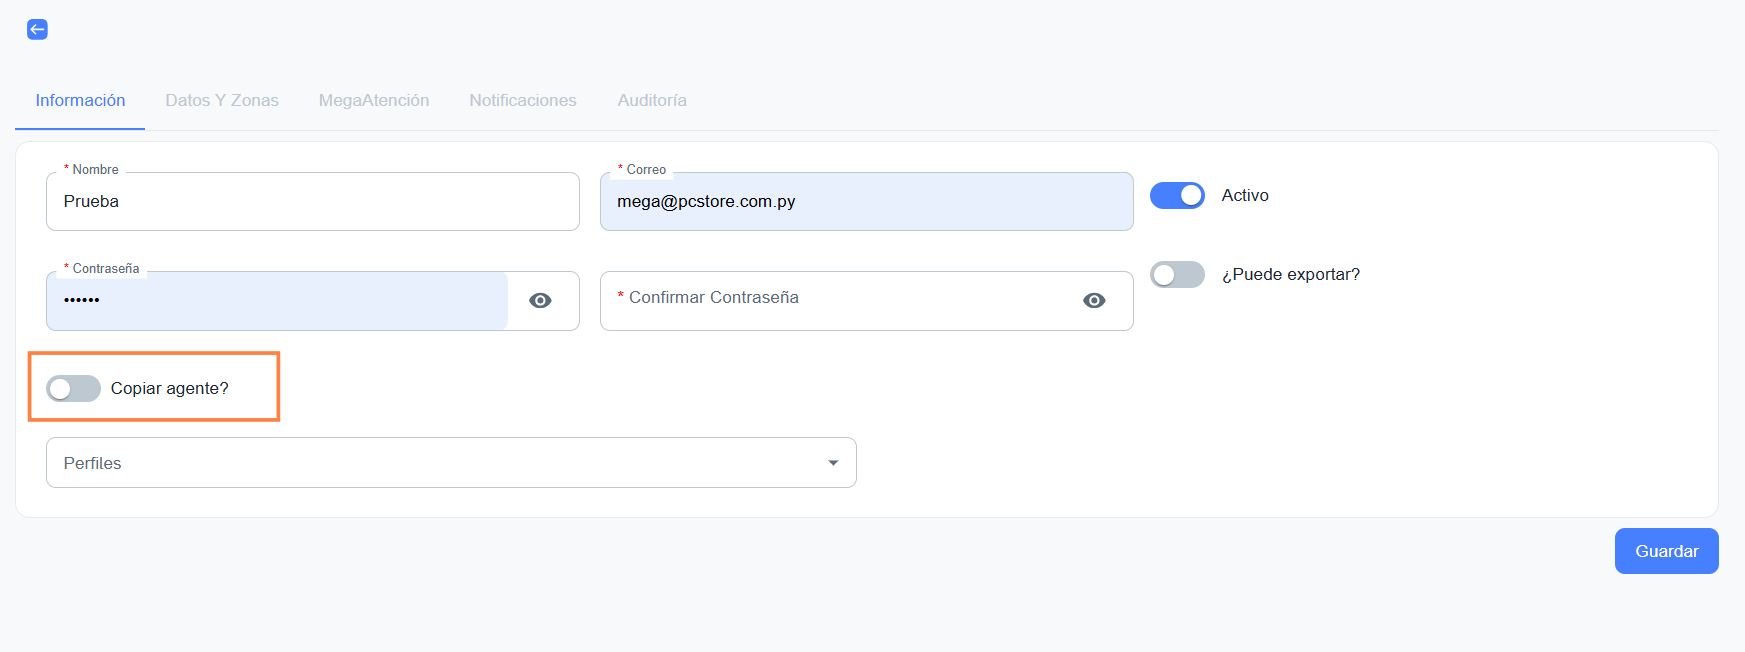Enable the ¿Puede exportar? switch
1745x652 pixels.
[x=1177, y=275]
